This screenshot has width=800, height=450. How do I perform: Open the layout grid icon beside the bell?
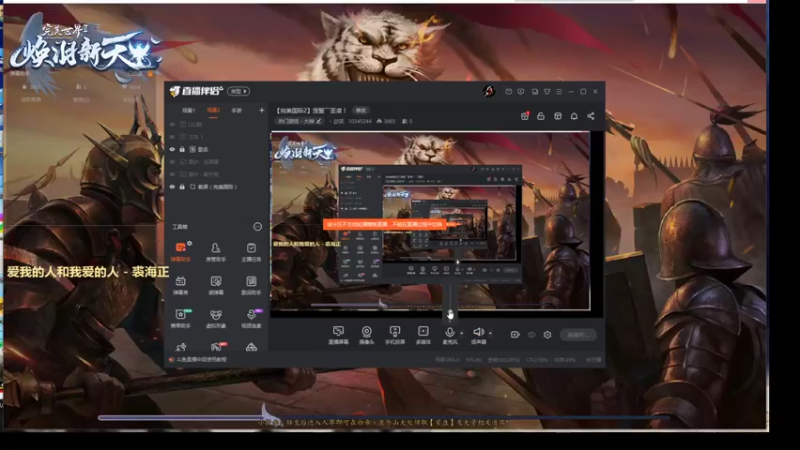tap(558, 116)
